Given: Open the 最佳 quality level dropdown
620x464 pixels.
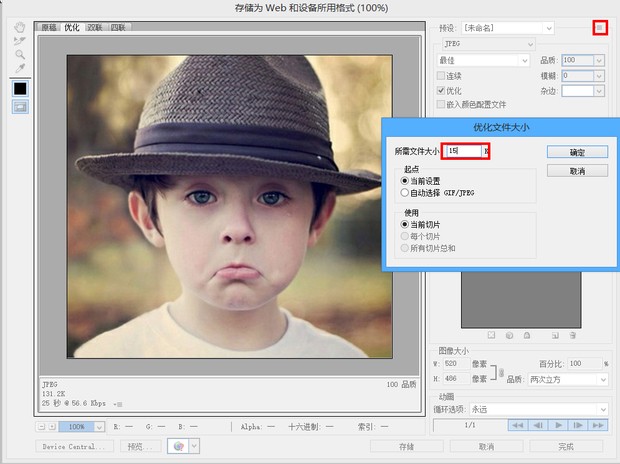Looking at the screenshot, I should click(x=483, y=61).
